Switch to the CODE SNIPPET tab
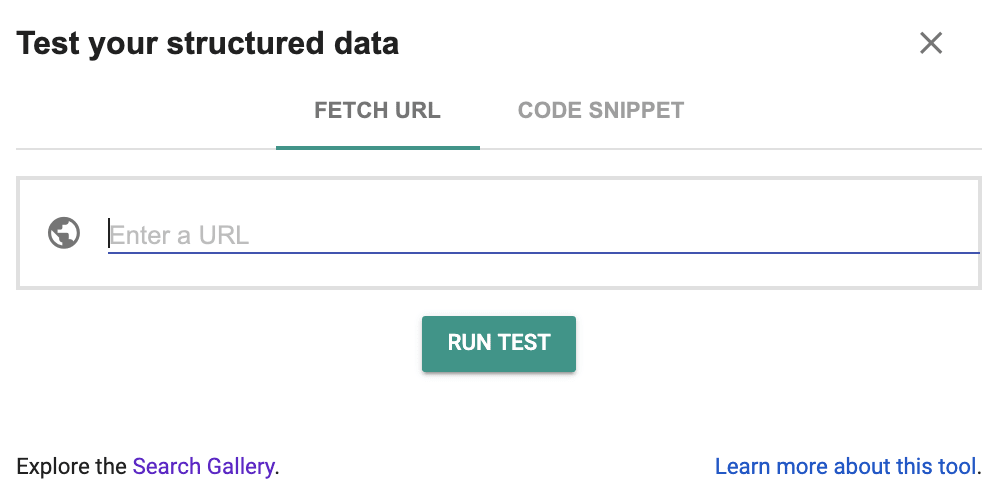 [x=601, y=110]
